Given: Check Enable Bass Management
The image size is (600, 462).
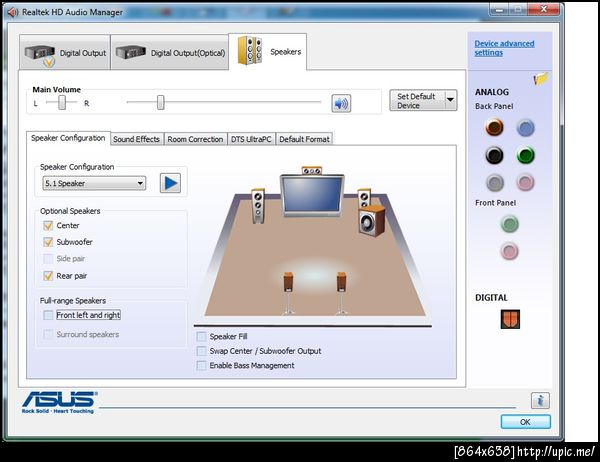Looking at the screenshot, I should click(x=201, y=366).
